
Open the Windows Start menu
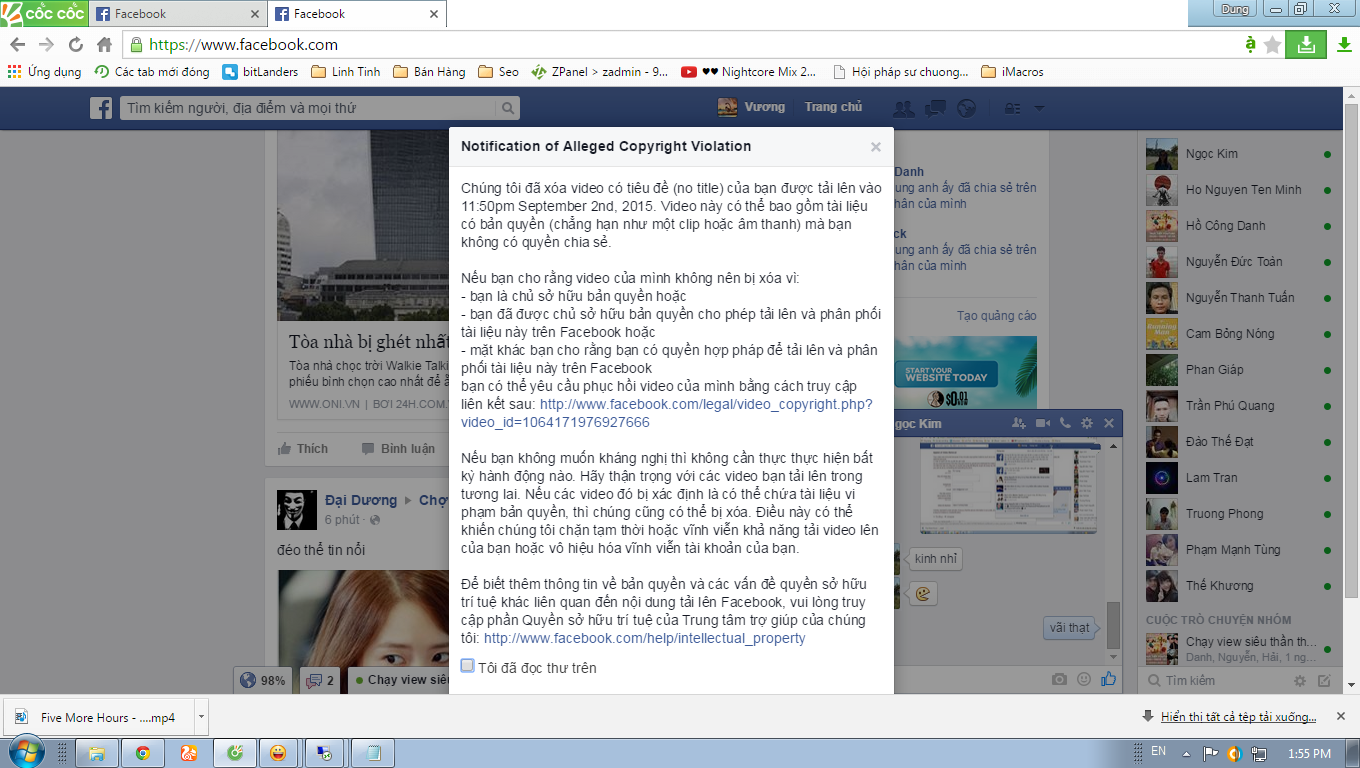point(27,752)
